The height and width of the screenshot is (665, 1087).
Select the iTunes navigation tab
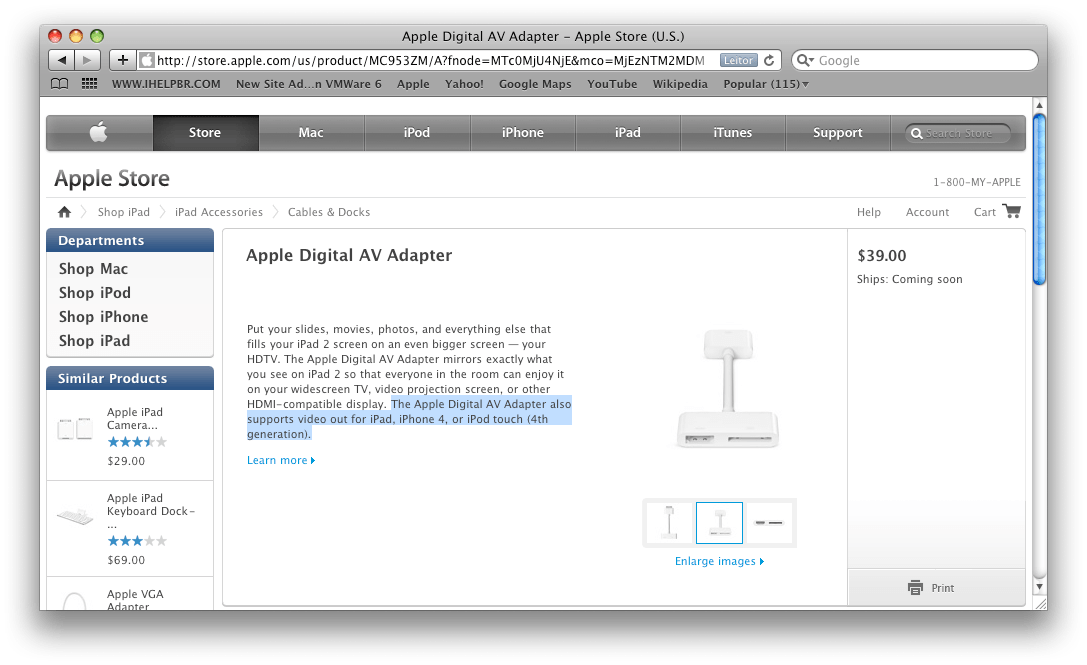(x=733, y=132)
